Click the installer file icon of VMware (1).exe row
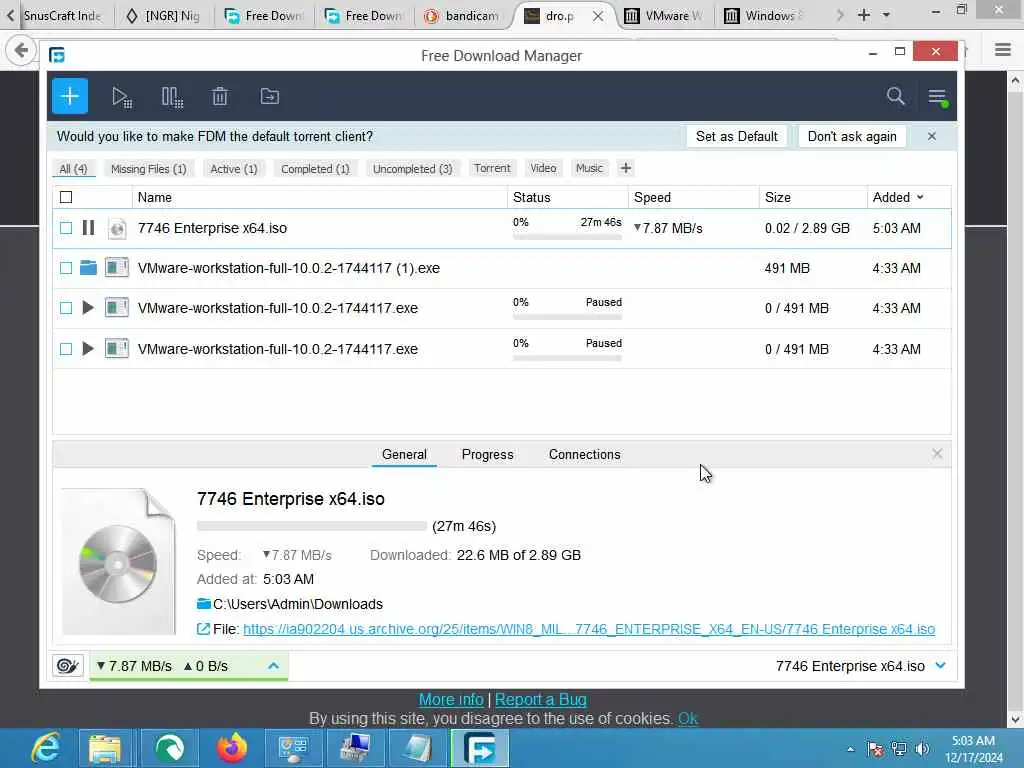Viewport: 1024px width, 768px height. 117,268
